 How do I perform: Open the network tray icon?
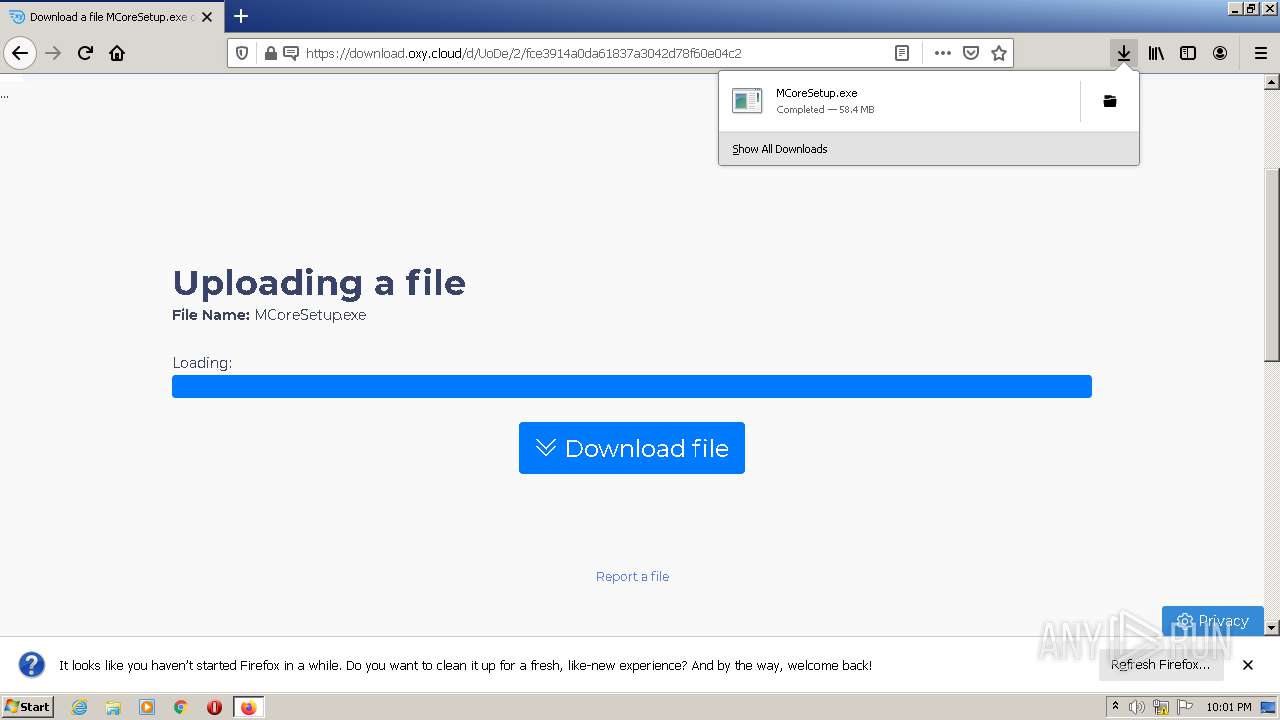1161,707
